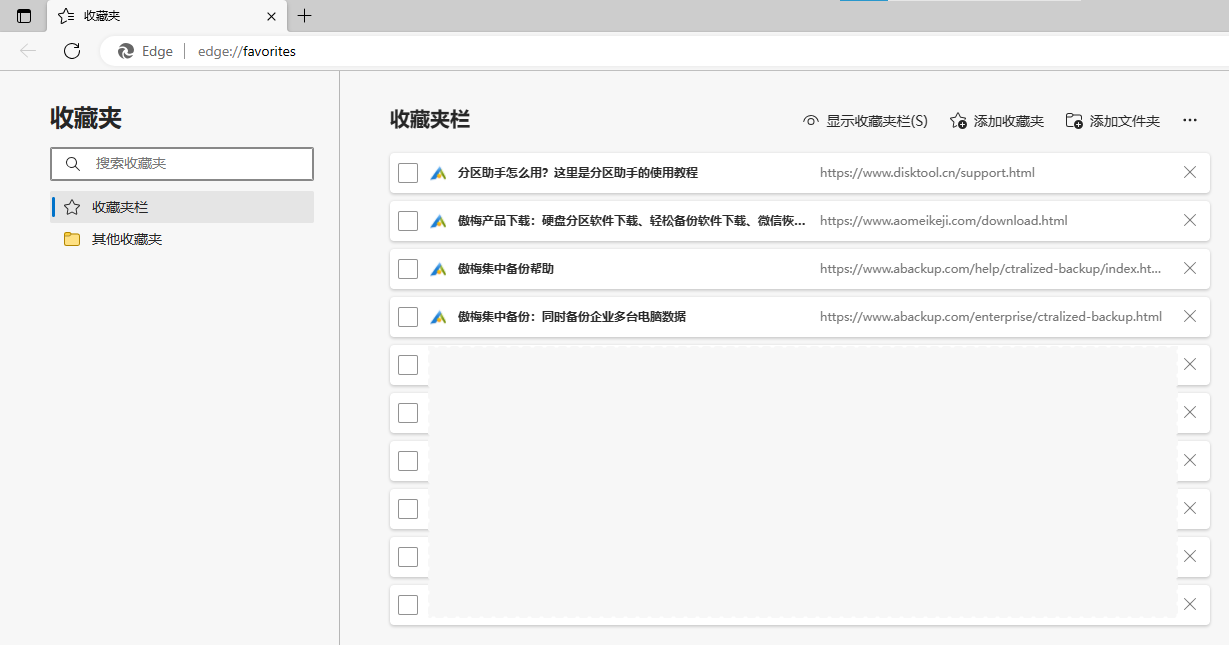The width and height of the screenshot is (1229, 645).
Task: Delete the 分区助手怎么用 favorite with X
Action: [1190, 173]
